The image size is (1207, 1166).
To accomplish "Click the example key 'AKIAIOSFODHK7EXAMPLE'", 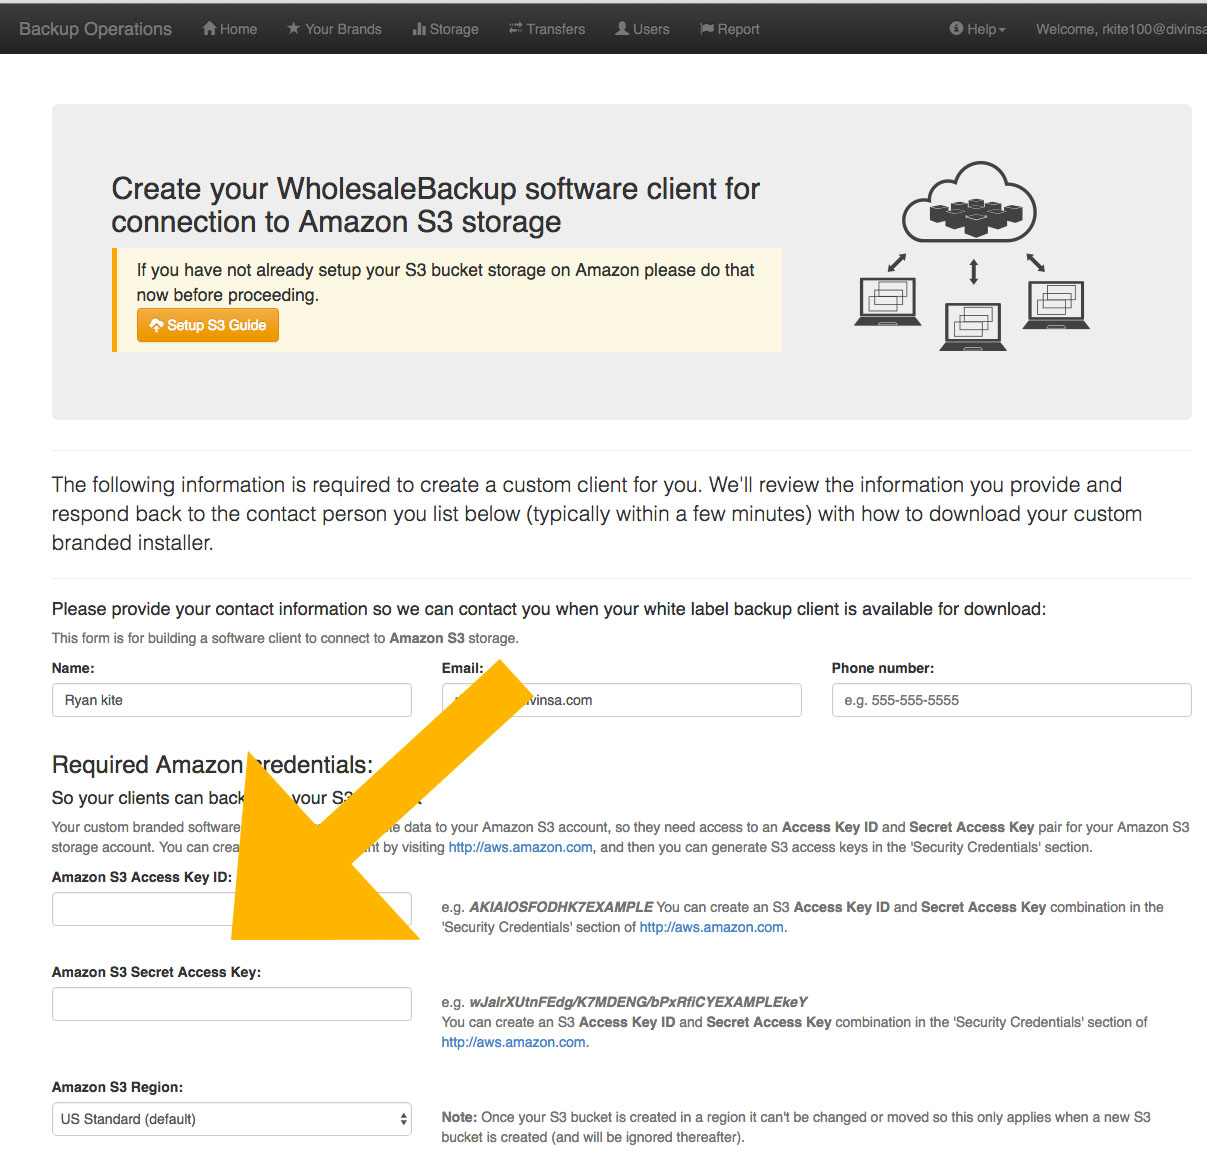I will pyautogui.click(x=561, y=907).
